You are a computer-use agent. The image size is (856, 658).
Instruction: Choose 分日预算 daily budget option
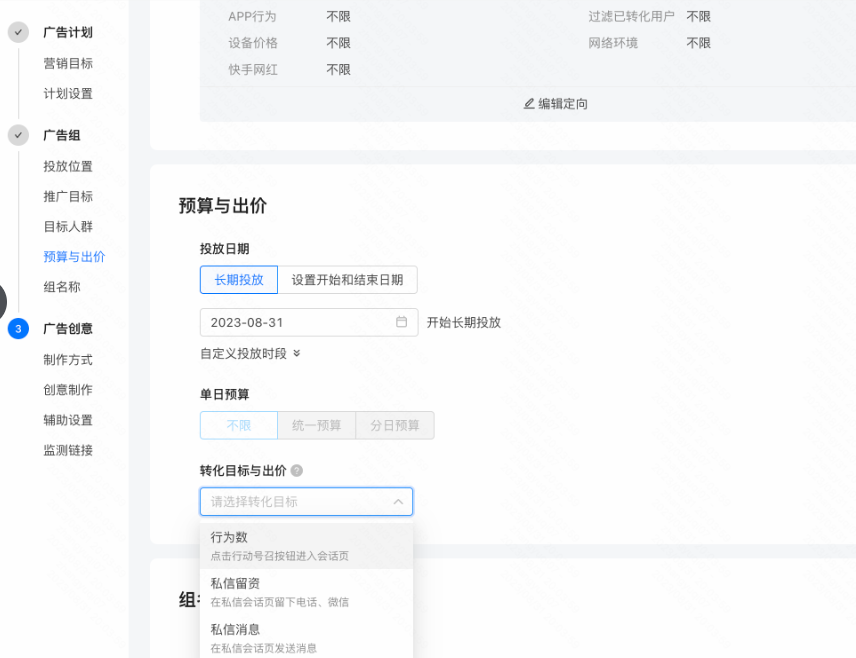[x=395, y=425]
